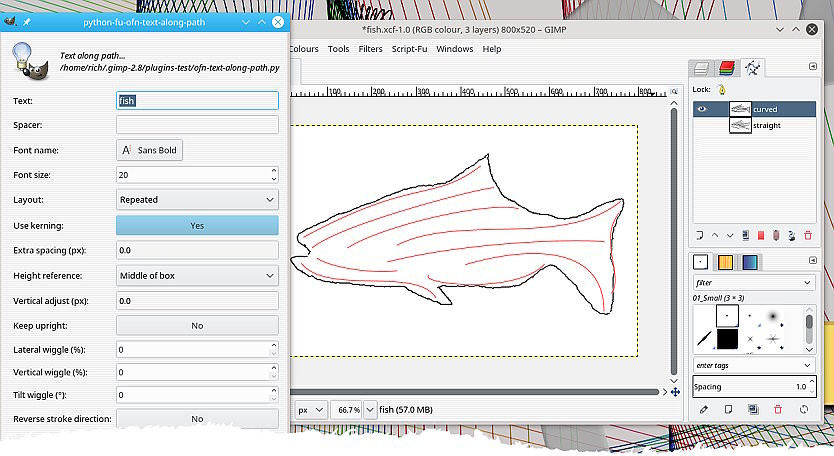
Task: Open the Layout dropdown showing Repeated
Action: (197, 200)
